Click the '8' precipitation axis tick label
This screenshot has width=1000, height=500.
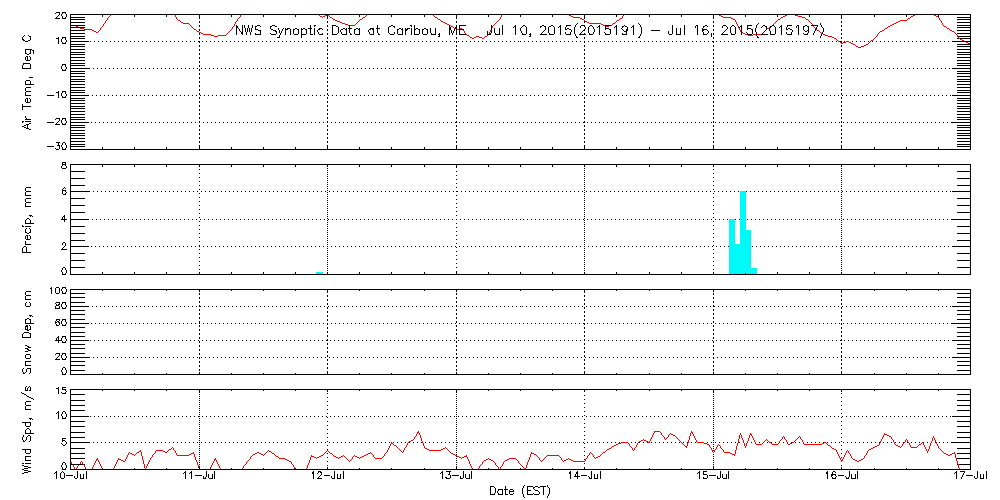[x=62, y=165]
